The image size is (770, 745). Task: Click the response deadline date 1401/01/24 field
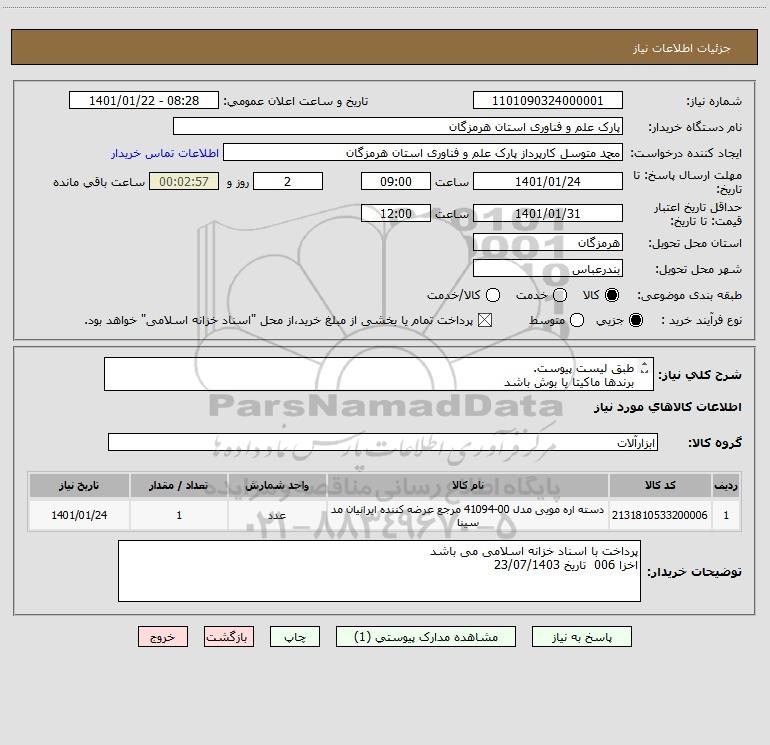548,182
